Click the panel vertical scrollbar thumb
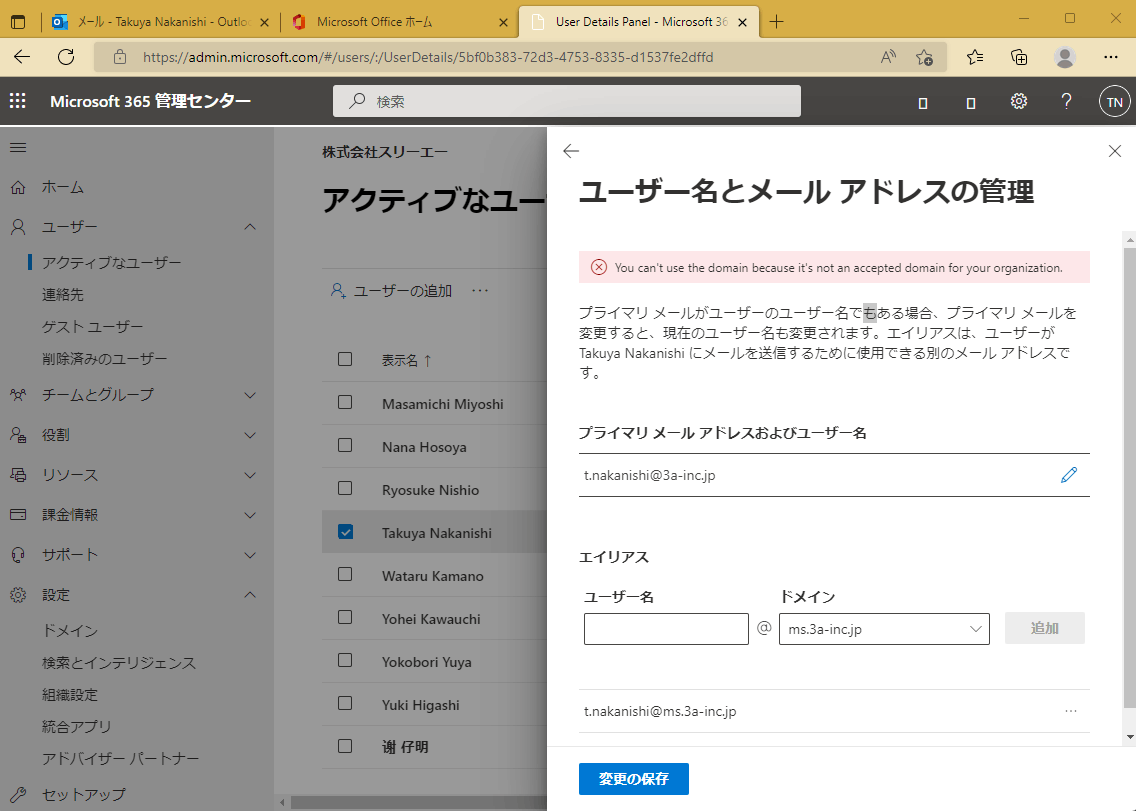The width and height of the screenshot is (1136, 811). click(1129, 477)
